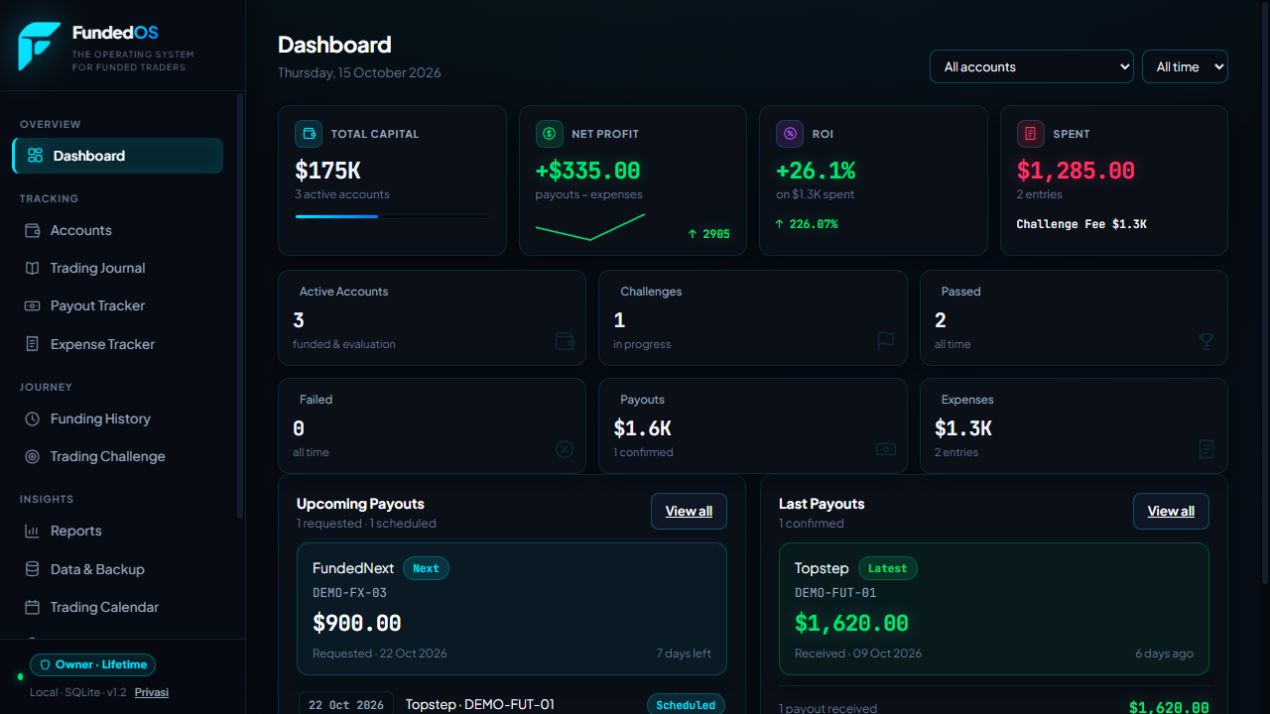The image size is (1270, 714).
Task: Click the FundedOS logo icon
Action: tap(39, 47)
